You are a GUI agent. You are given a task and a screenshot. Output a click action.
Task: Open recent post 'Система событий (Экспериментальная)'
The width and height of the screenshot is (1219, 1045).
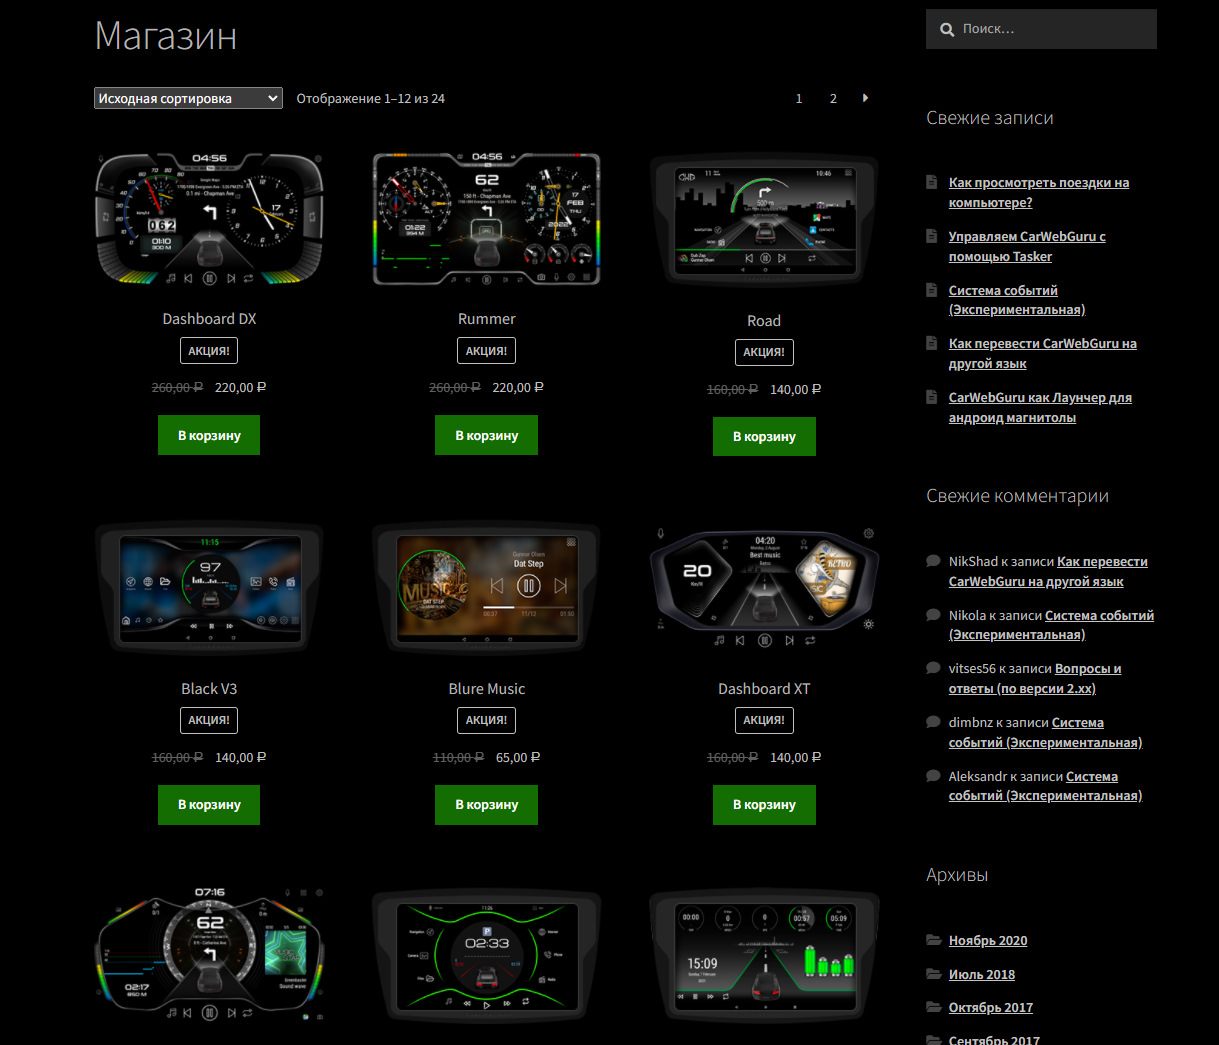tap(1017, 300)
